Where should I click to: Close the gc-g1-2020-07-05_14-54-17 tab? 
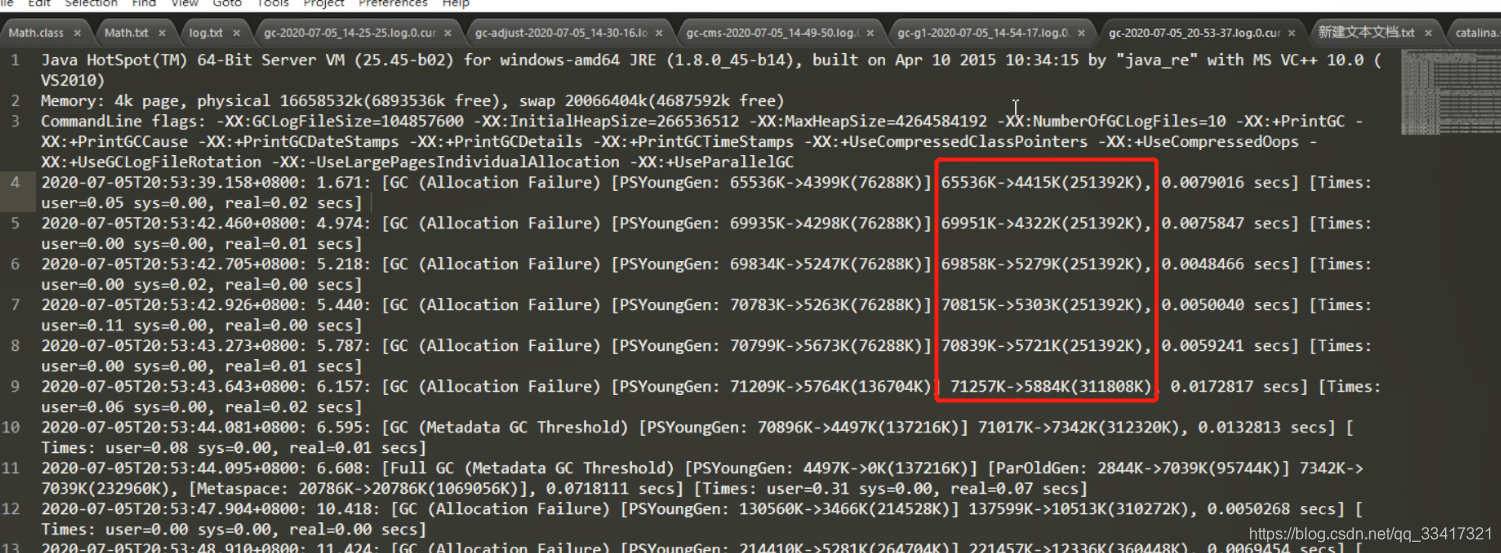1080,33
